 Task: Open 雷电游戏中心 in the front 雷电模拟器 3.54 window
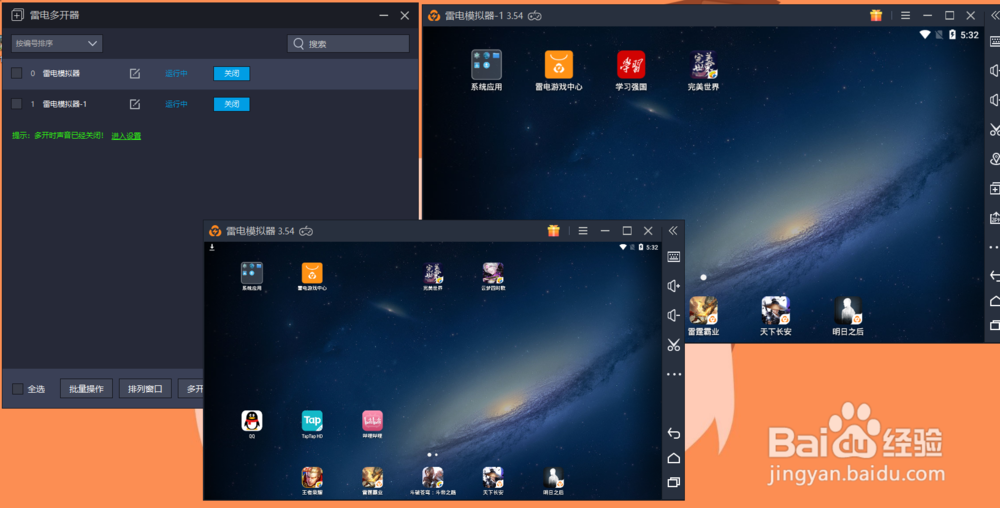click(312, 273)
